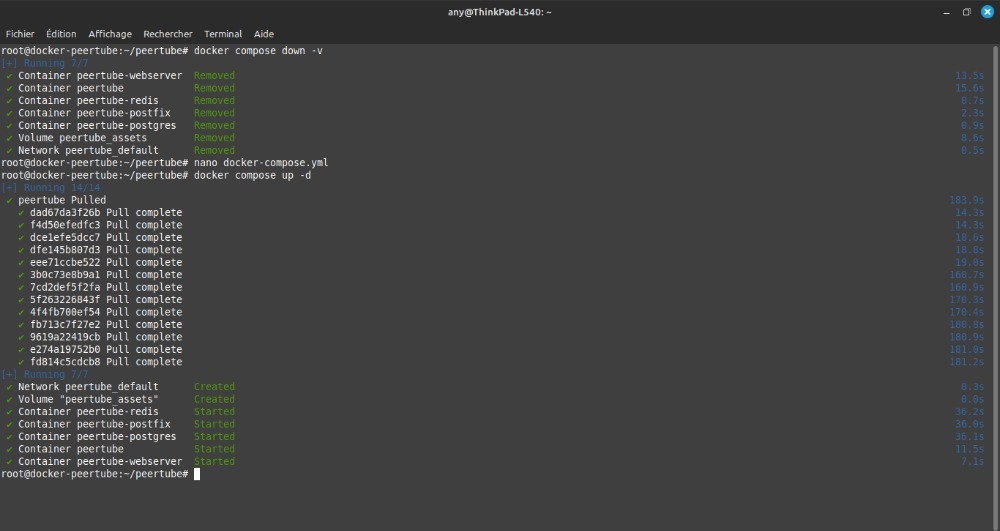The image size is (1000, 531).
Task: Click layer hash dad67da3f26b
Action: 65,212
